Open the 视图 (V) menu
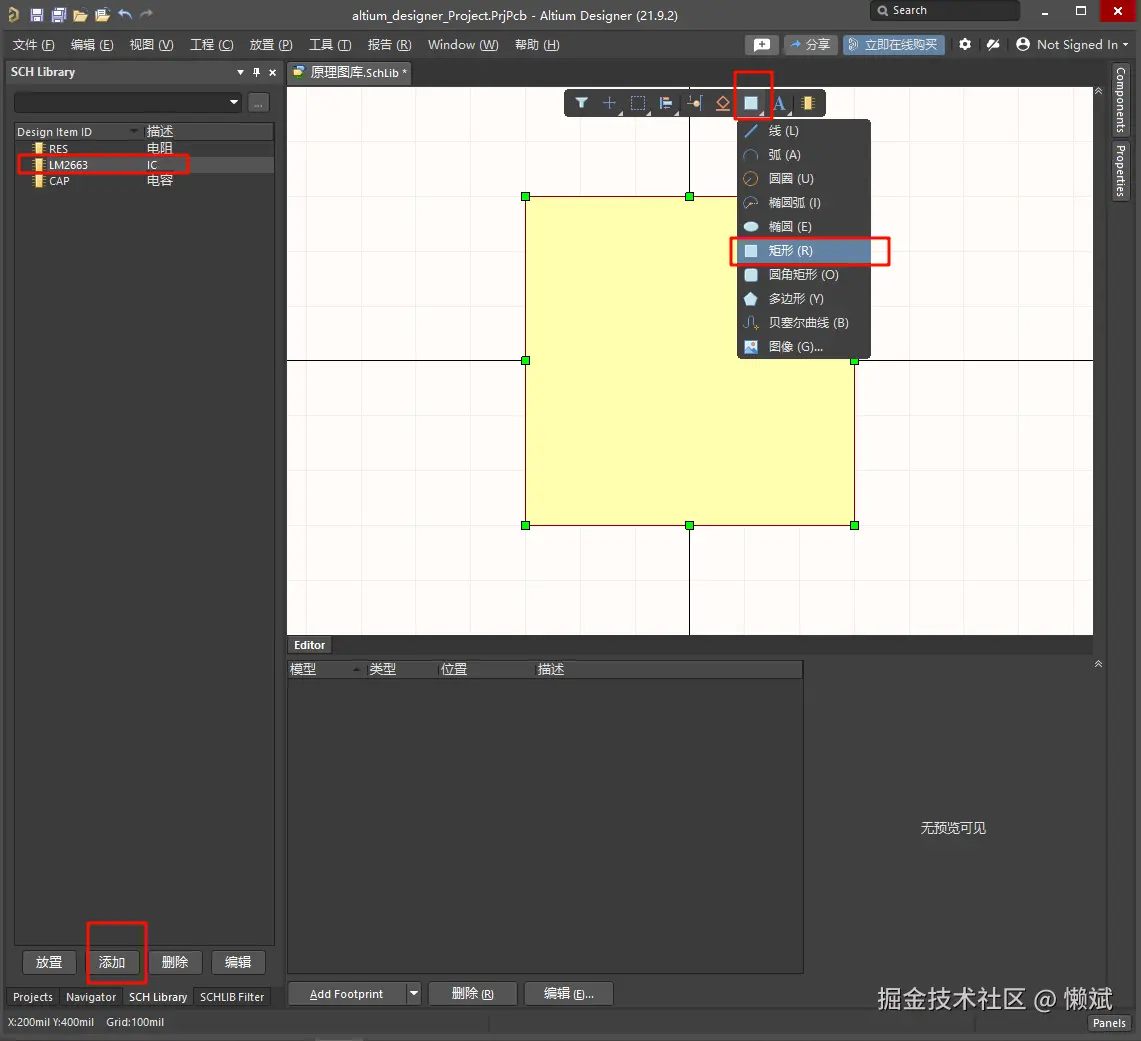Image resolution: width=1141 pixels, height=1041 pixels. tap(151, 45)
